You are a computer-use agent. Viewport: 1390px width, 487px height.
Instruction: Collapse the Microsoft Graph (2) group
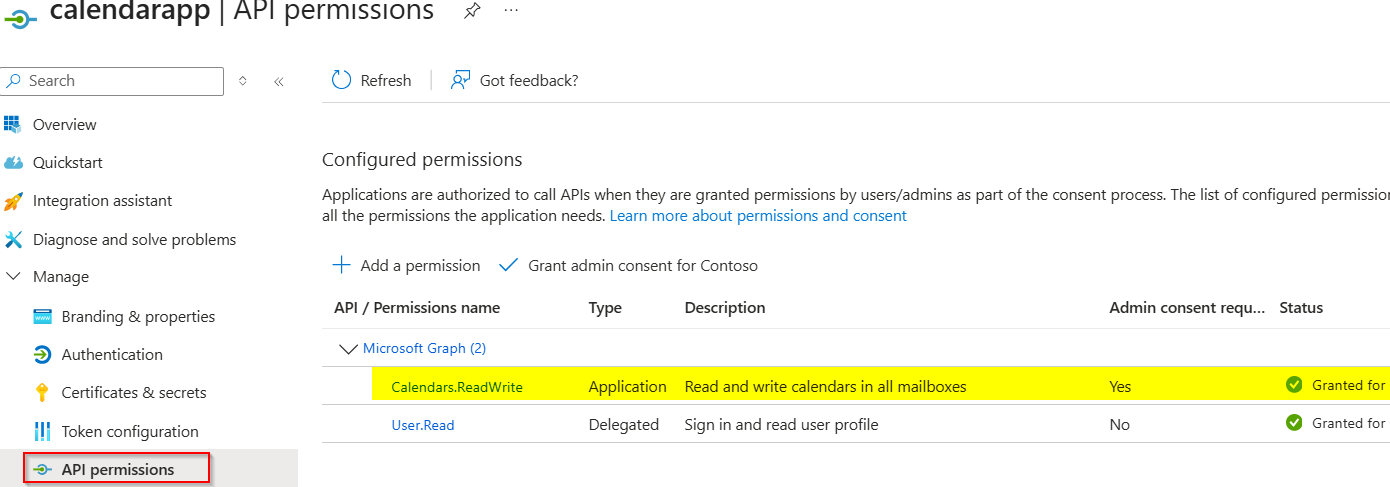click(x=348, y=349)
